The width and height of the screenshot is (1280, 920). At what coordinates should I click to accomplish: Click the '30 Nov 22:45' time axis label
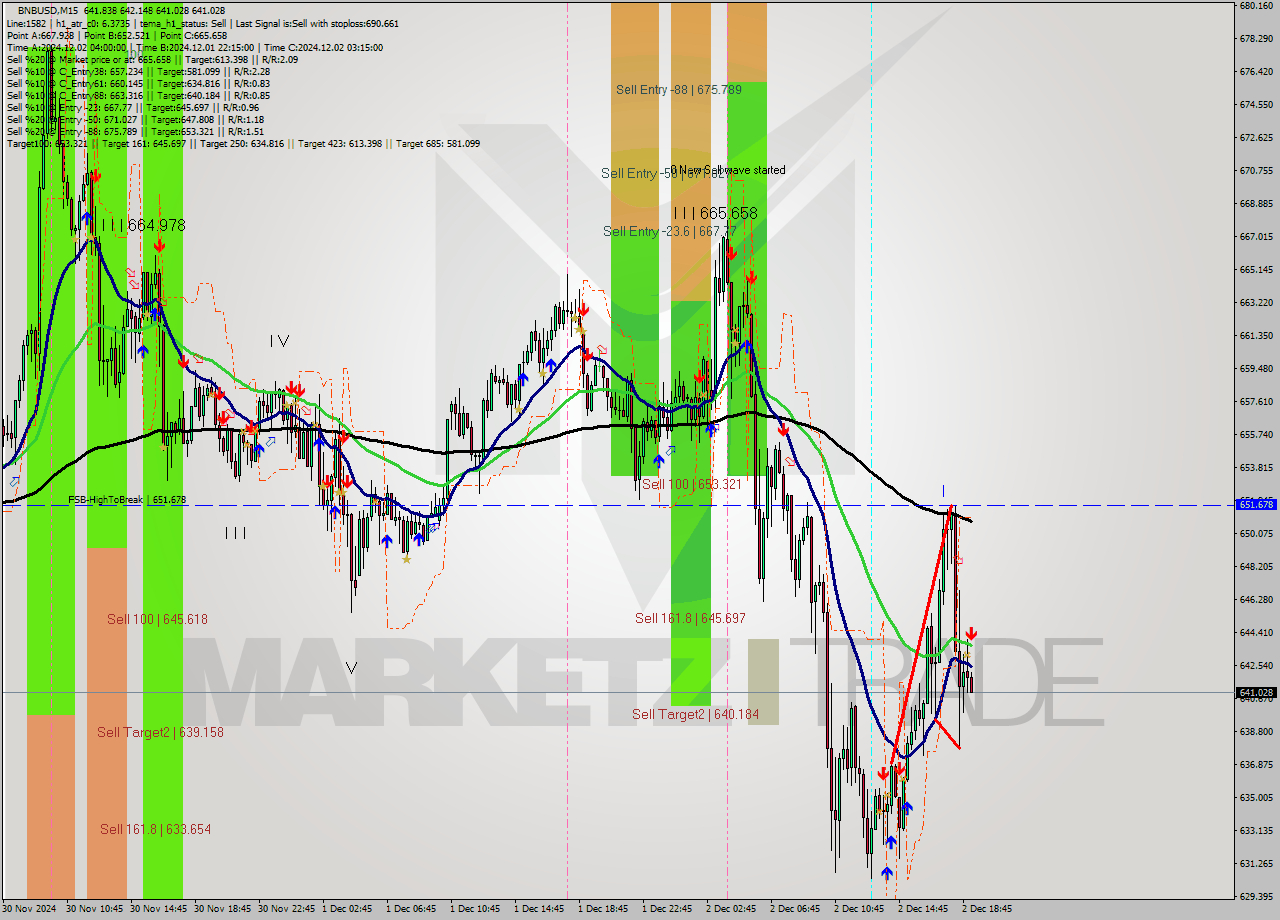(x=286, y=909)
